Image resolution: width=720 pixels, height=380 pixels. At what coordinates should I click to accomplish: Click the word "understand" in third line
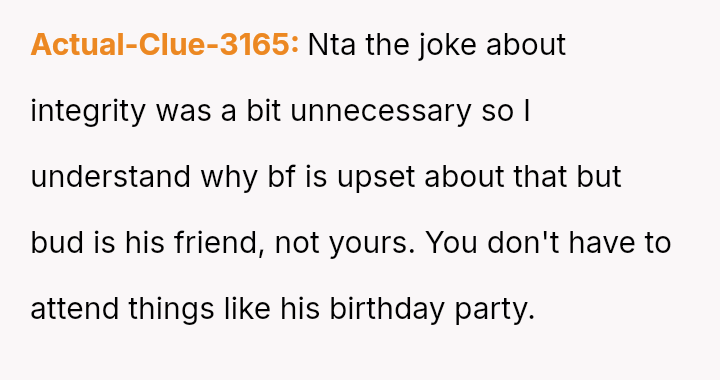click(110, 177)
